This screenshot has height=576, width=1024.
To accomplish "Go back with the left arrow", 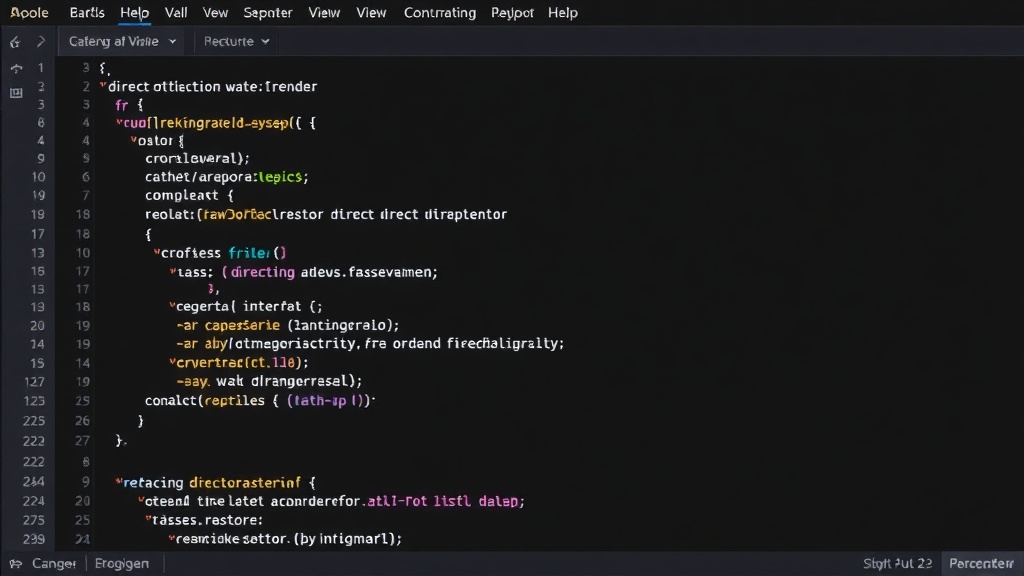I will [15, 42].
